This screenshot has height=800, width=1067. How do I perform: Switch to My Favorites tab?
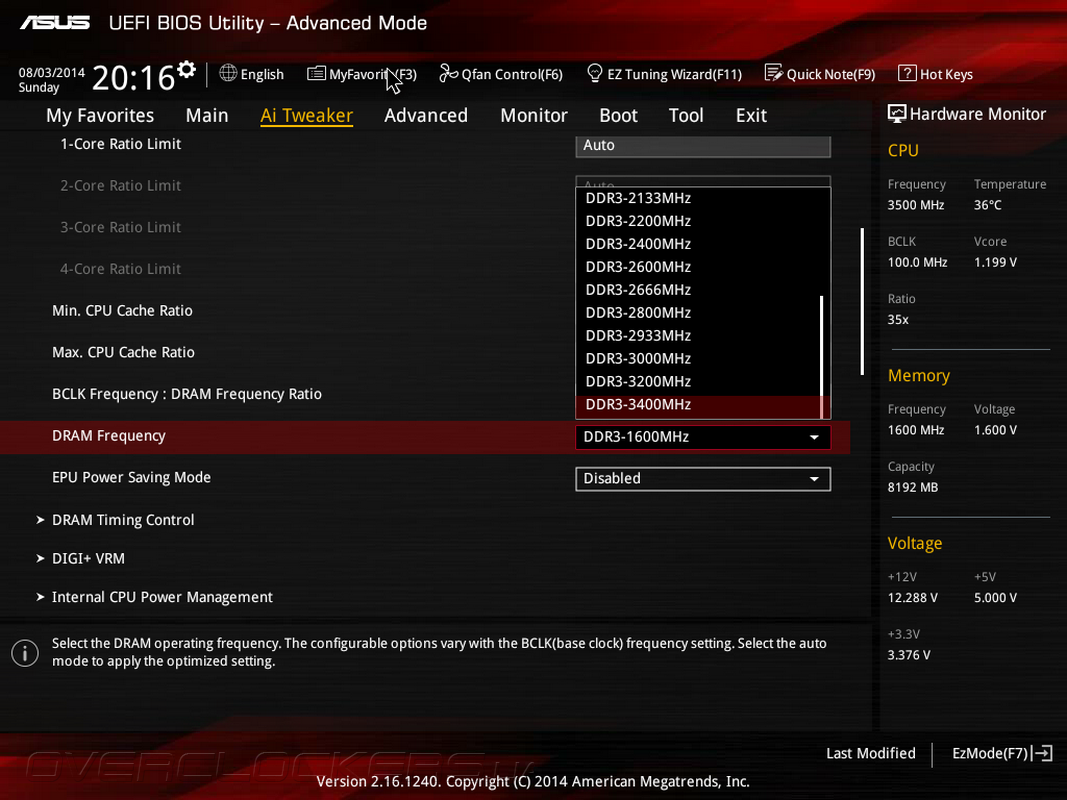point(100,116)
